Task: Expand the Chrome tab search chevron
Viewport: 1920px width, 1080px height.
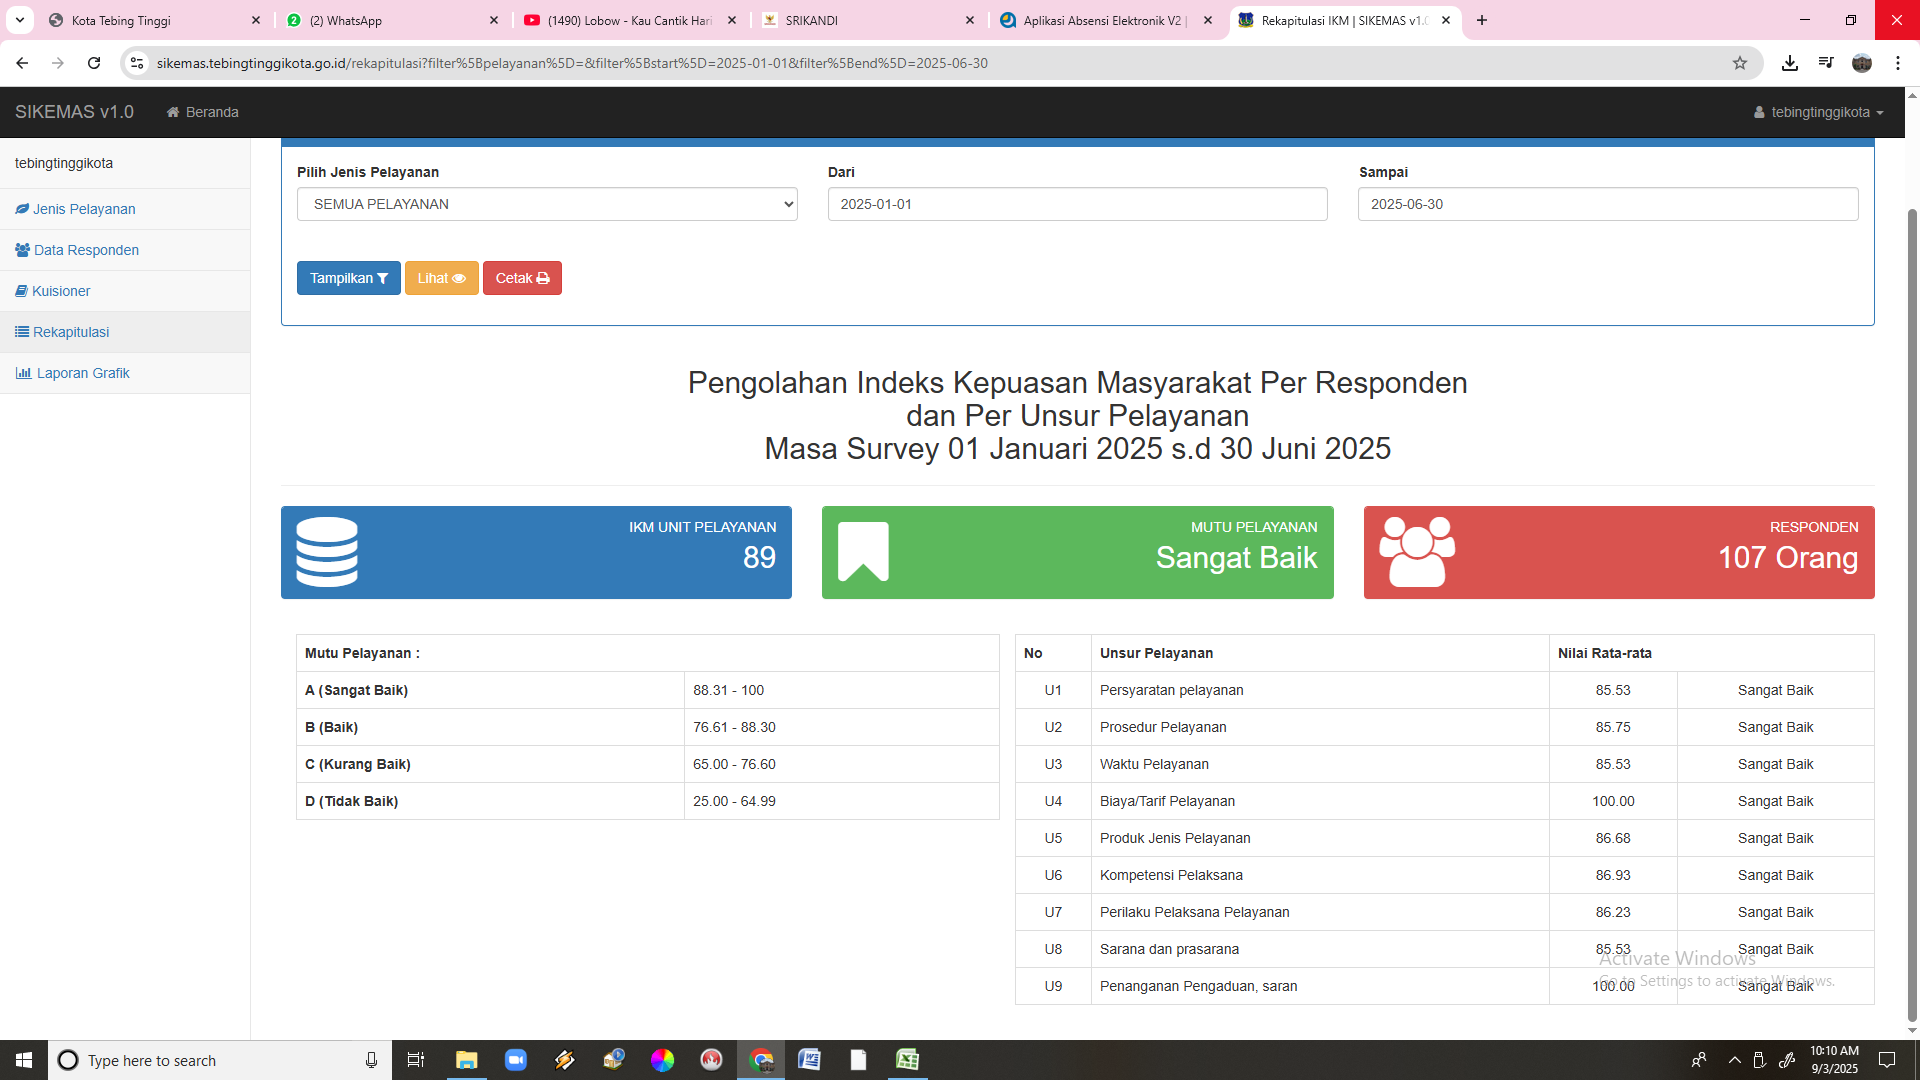Action: [19, 20]
